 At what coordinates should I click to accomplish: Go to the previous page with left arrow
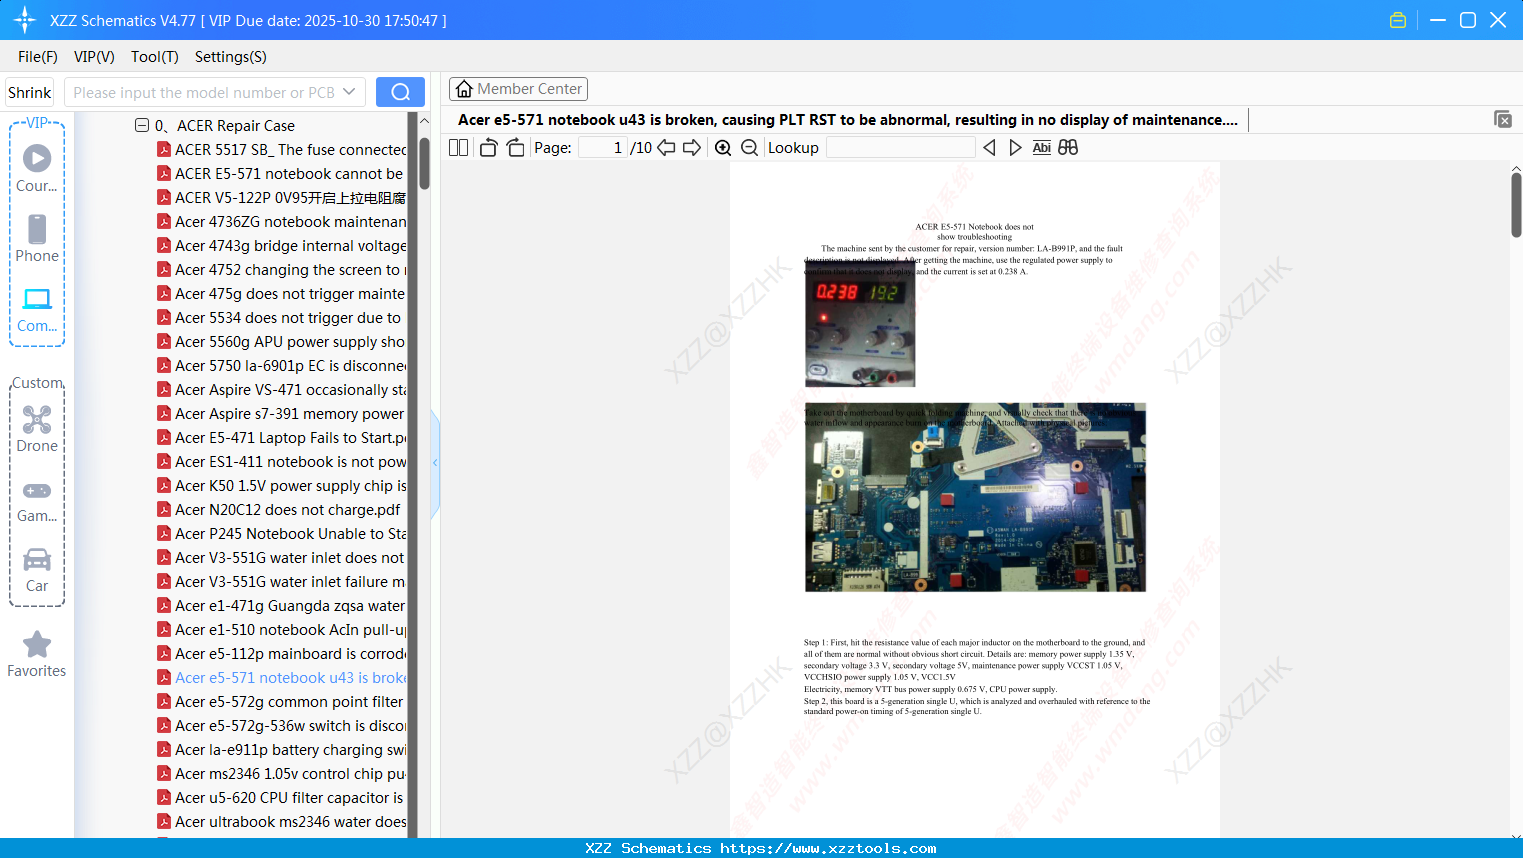(666, 148)
